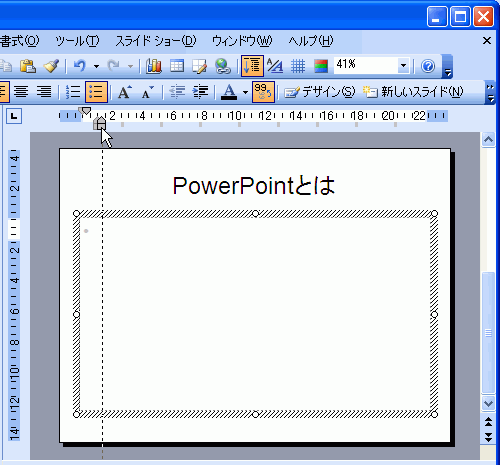Close the document with menu bar X
500x465 pixels.
pos(487,41)
